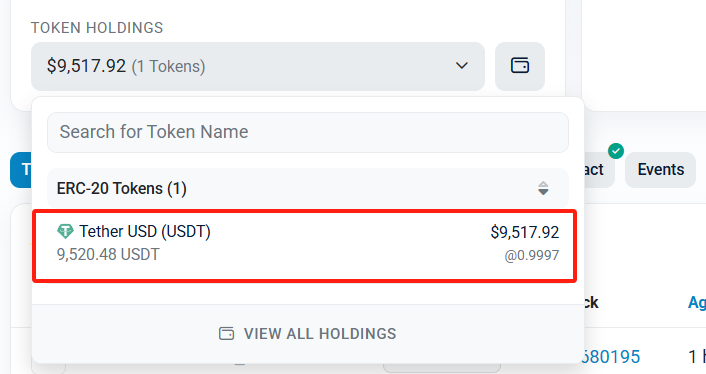
Task: Collapse the ERC-20 Tokens (1) section header
Action: [x=308, y=189]
